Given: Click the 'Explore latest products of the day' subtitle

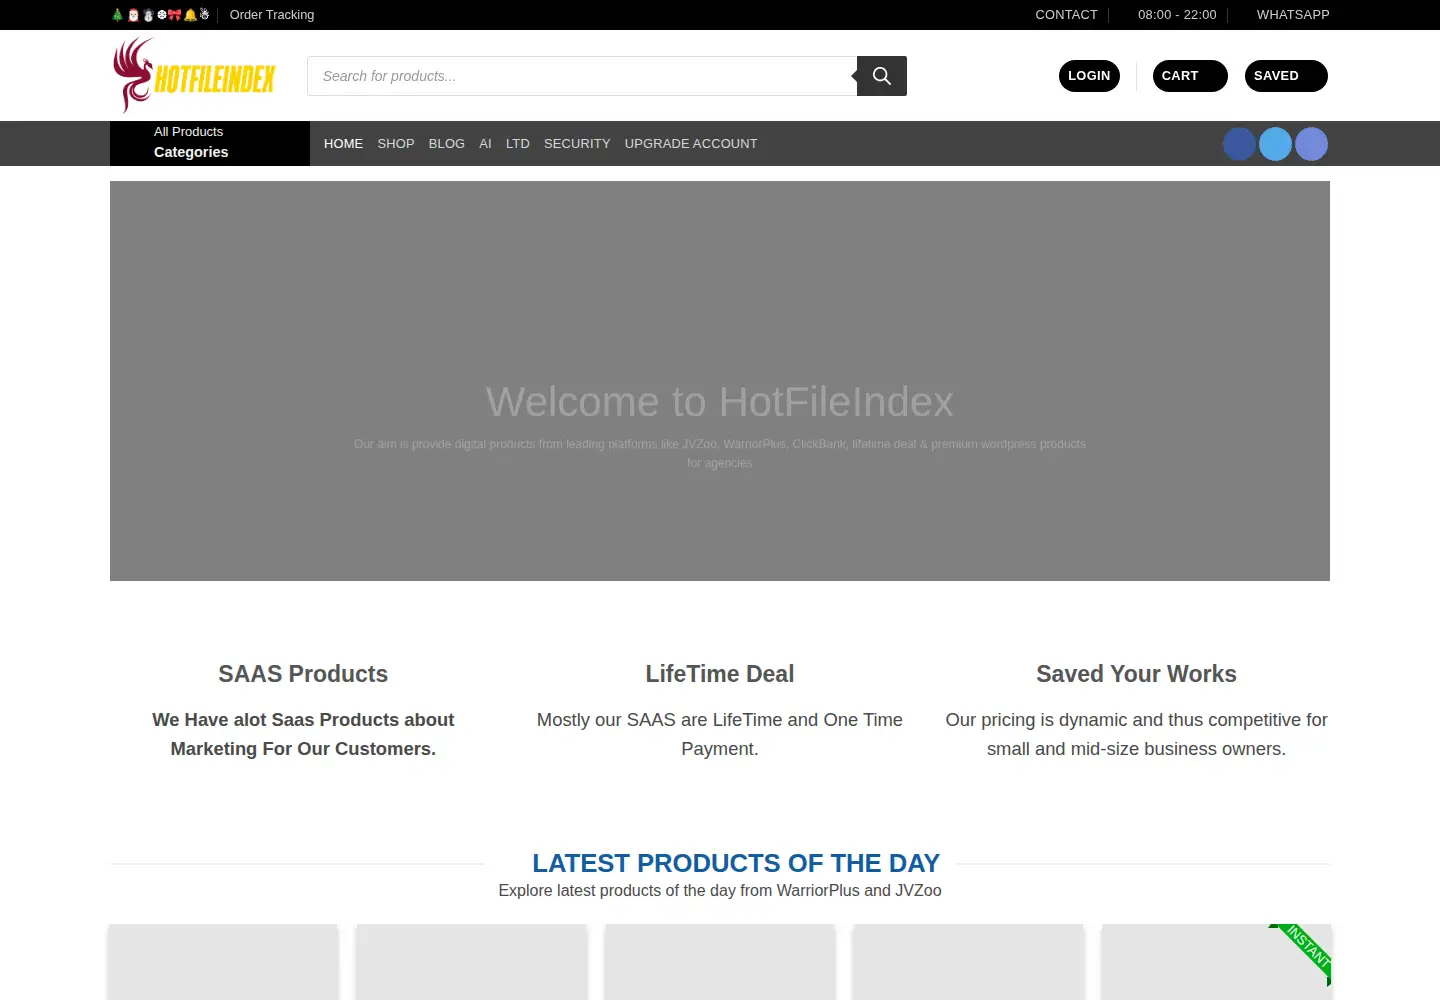Looking at the screenshot, I should pos(720,891).
